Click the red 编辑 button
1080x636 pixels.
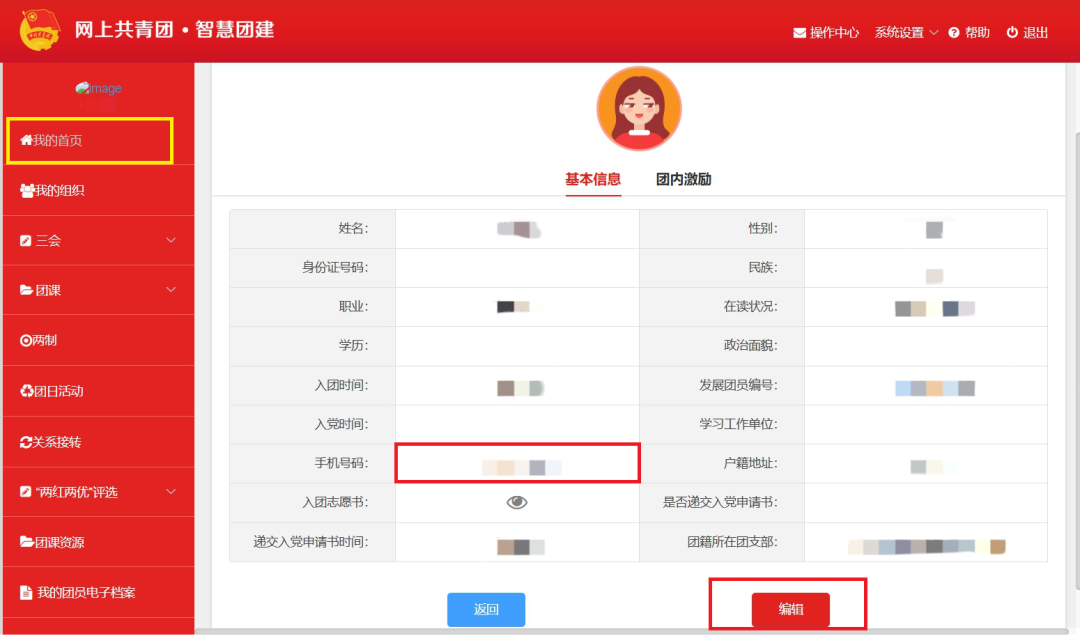coord(791,610)
